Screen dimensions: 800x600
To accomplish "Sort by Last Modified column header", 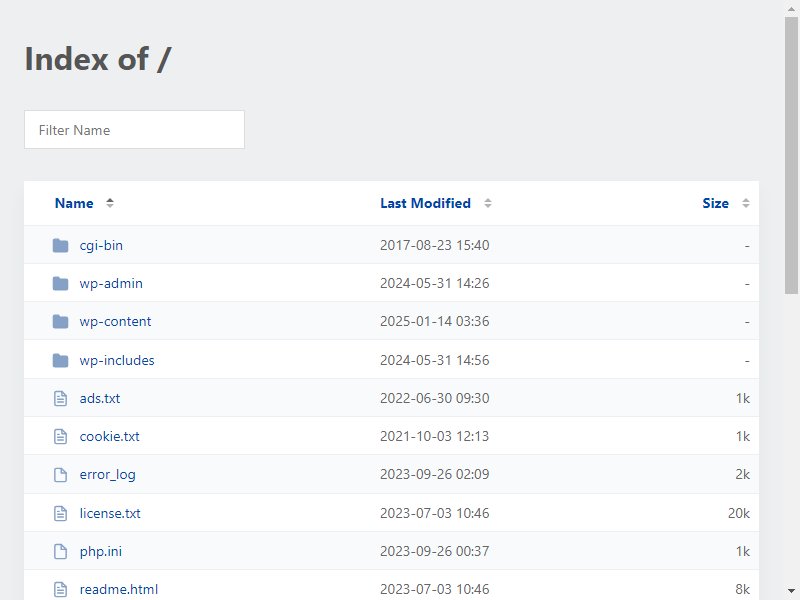I will [425, 203].
